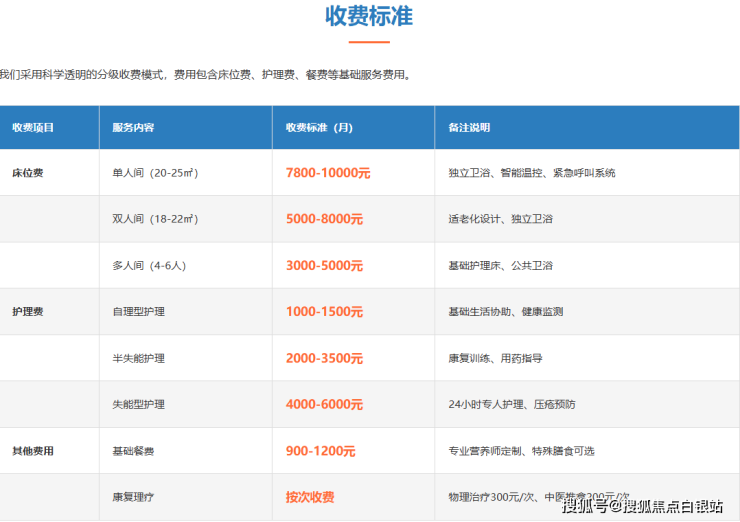
Task: Click the 4000-6000元 price text
Action: (324, 404)
